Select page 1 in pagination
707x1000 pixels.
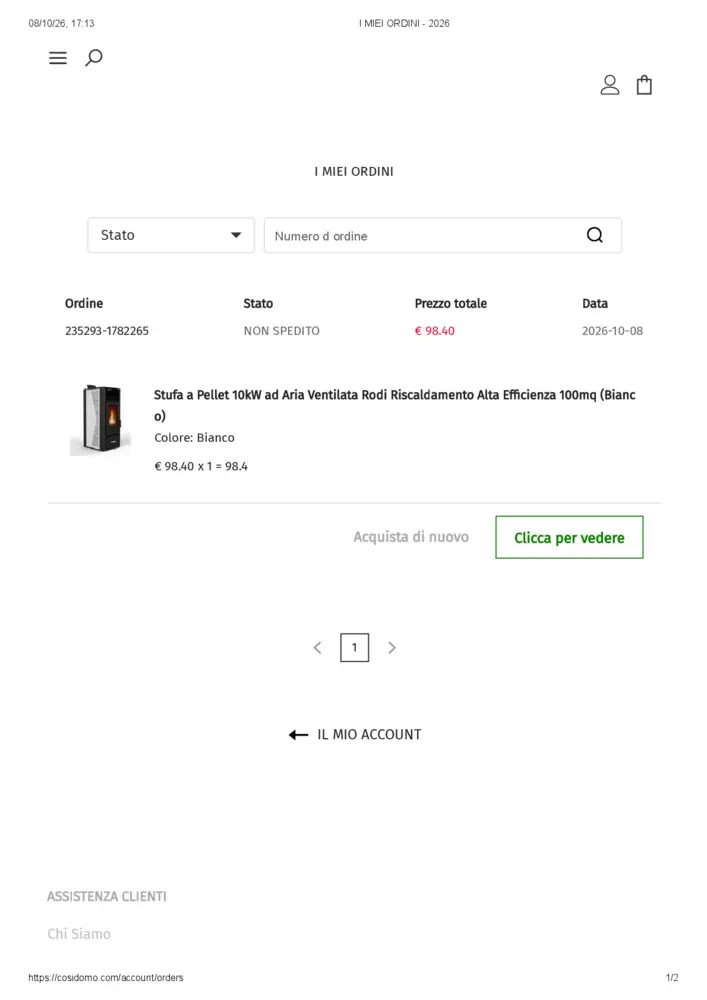(x=354, y=647)
